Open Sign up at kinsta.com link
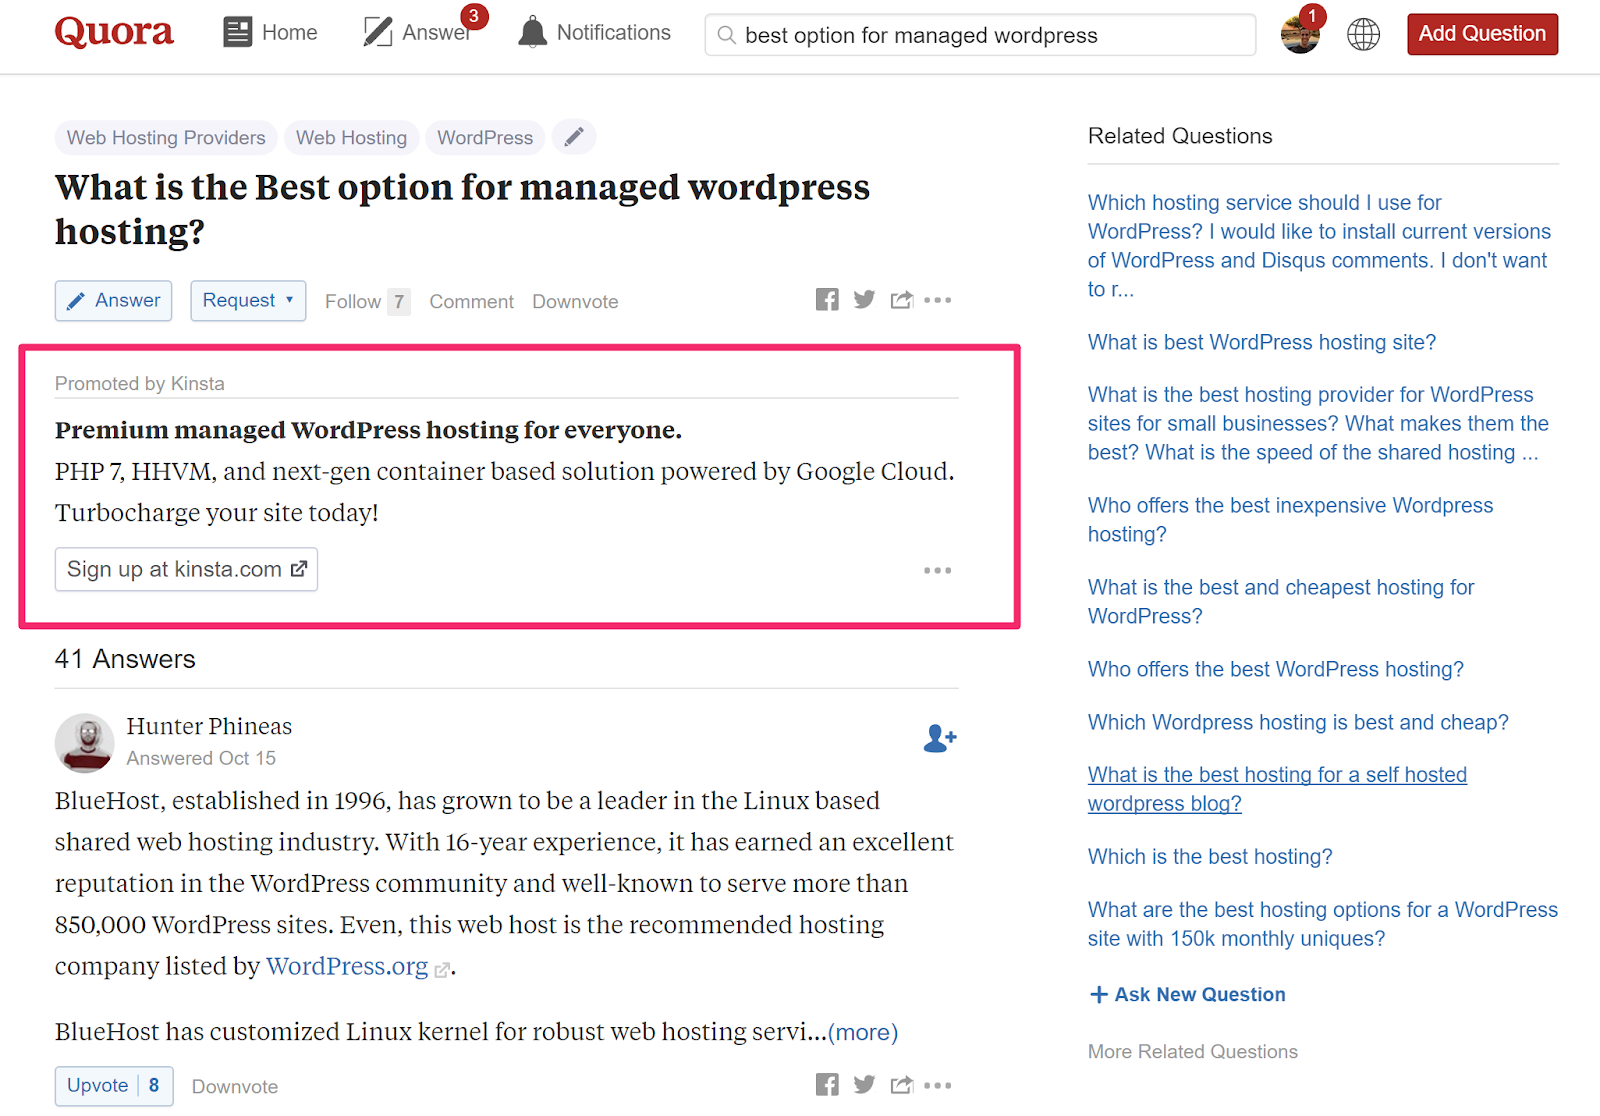This screenshot has width=1600, height=1116. pyautogui.click(x=186, y=570)
